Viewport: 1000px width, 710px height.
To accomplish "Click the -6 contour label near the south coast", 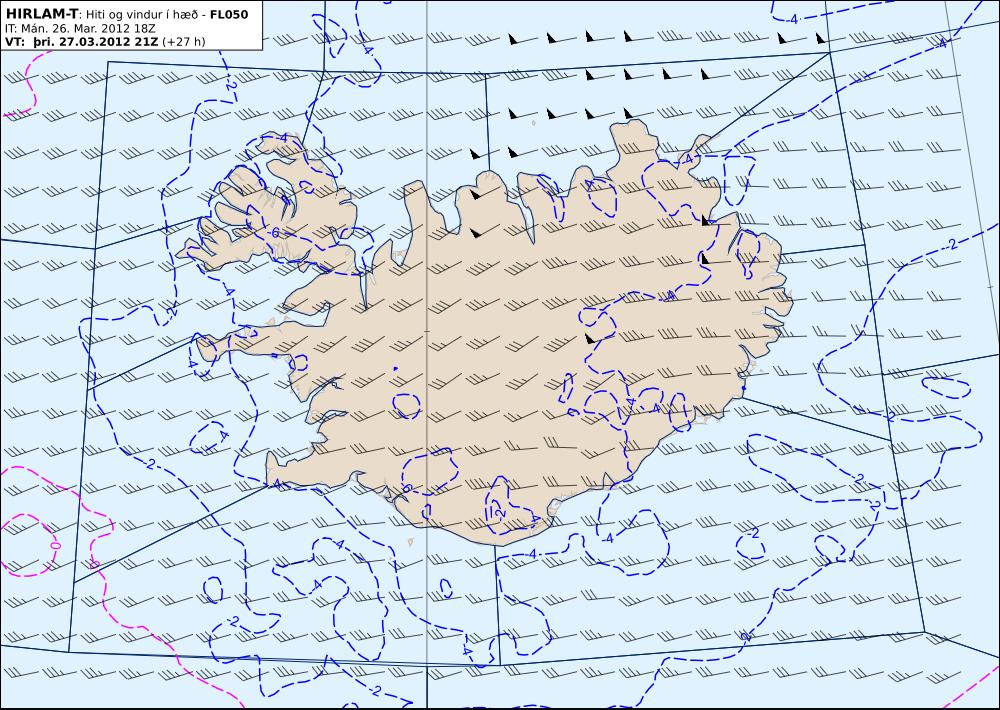I will 406,489.
